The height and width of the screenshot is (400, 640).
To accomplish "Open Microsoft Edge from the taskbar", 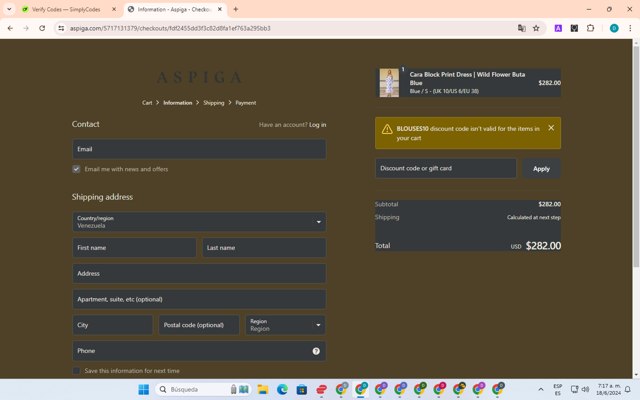I will coord(282,389).
